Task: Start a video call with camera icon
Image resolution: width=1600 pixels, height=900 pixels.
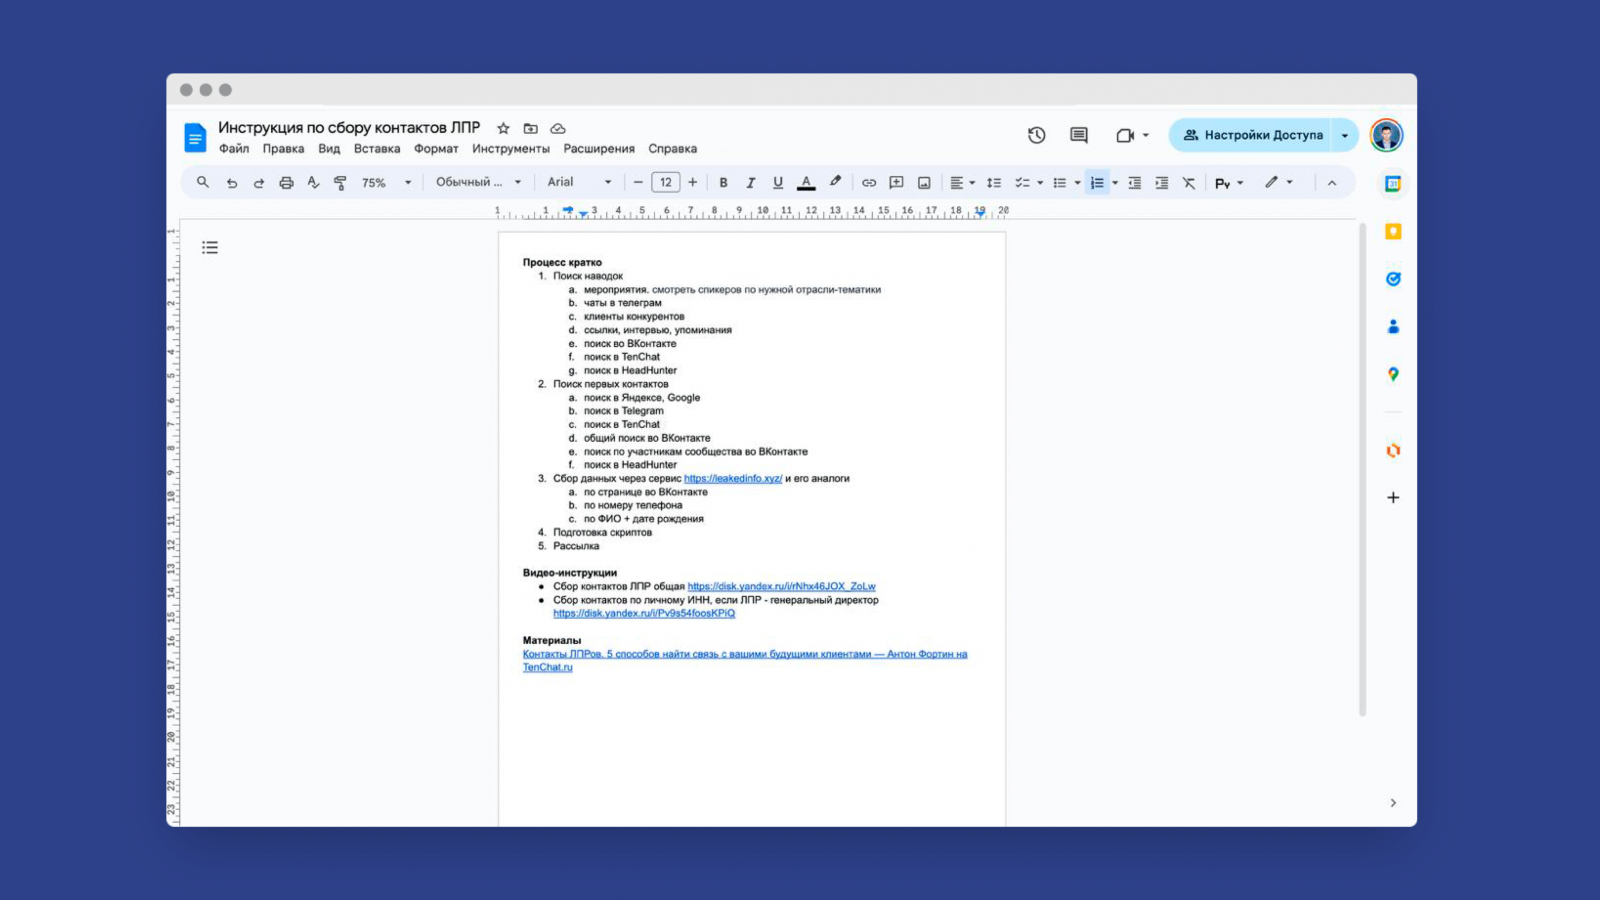Action: tap(1126, 135)
